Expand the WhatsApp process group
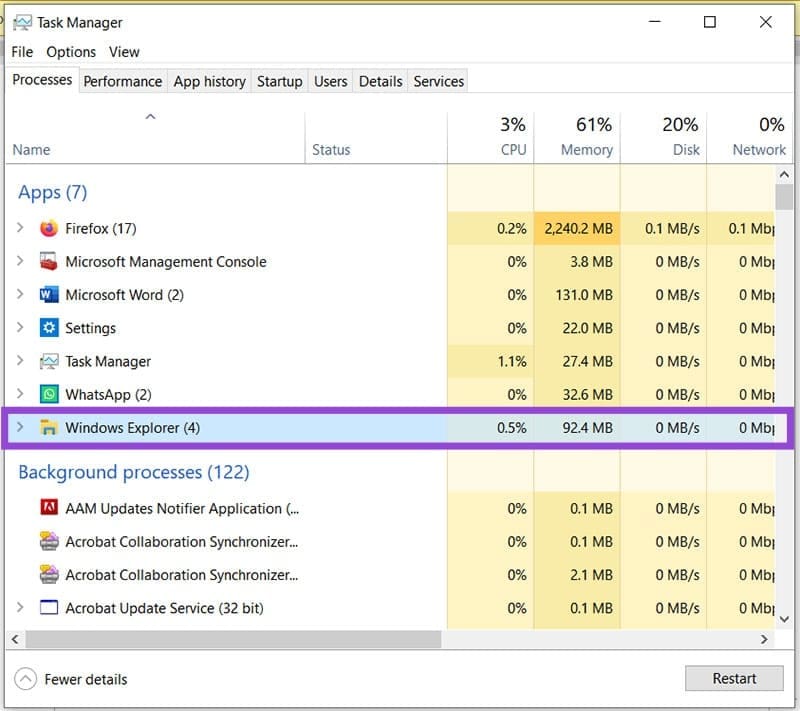800x711 pixels. click(x=20, y=394)
